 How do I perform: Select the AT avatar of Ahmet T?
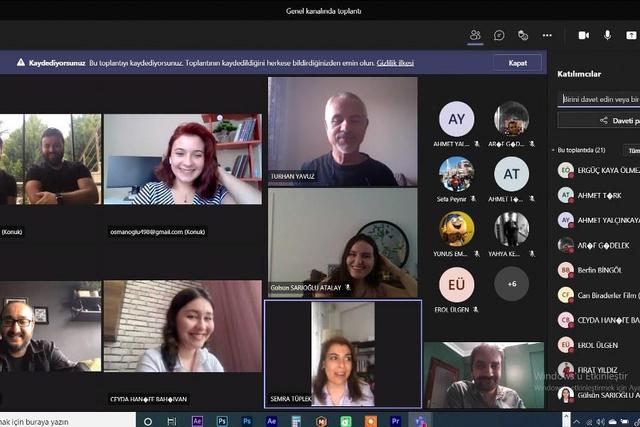coord(511,174)
